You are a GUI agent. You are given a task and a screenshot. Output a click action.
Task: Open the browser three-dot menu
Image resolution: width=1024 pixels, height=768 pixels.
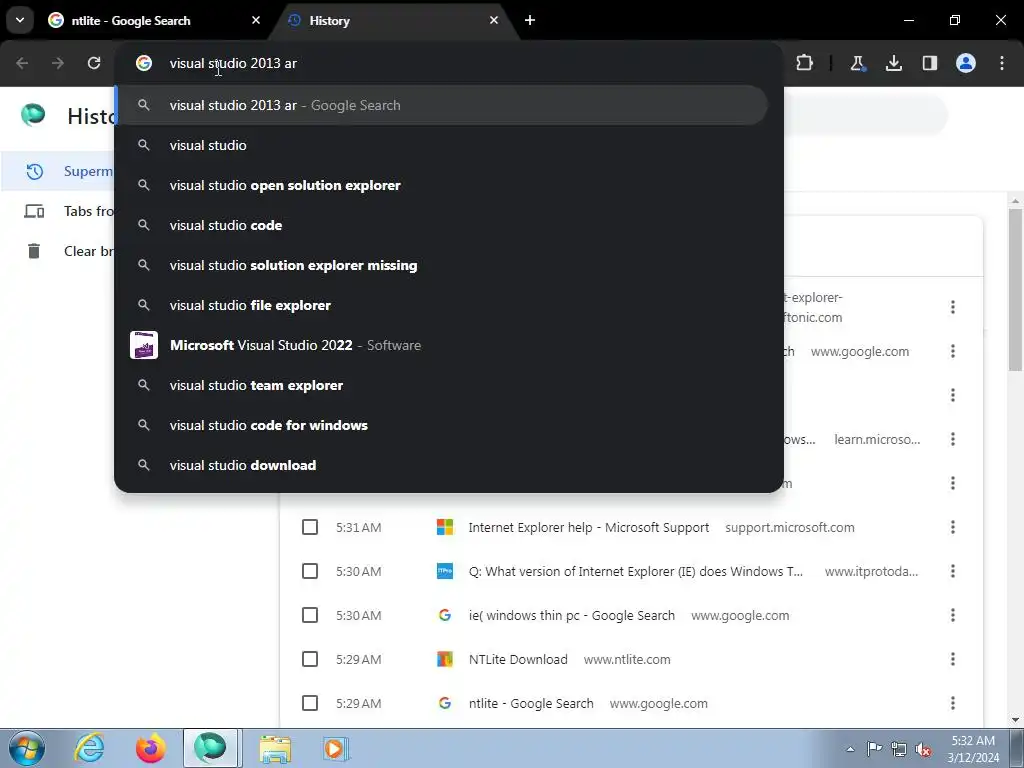pos(1002,63)
